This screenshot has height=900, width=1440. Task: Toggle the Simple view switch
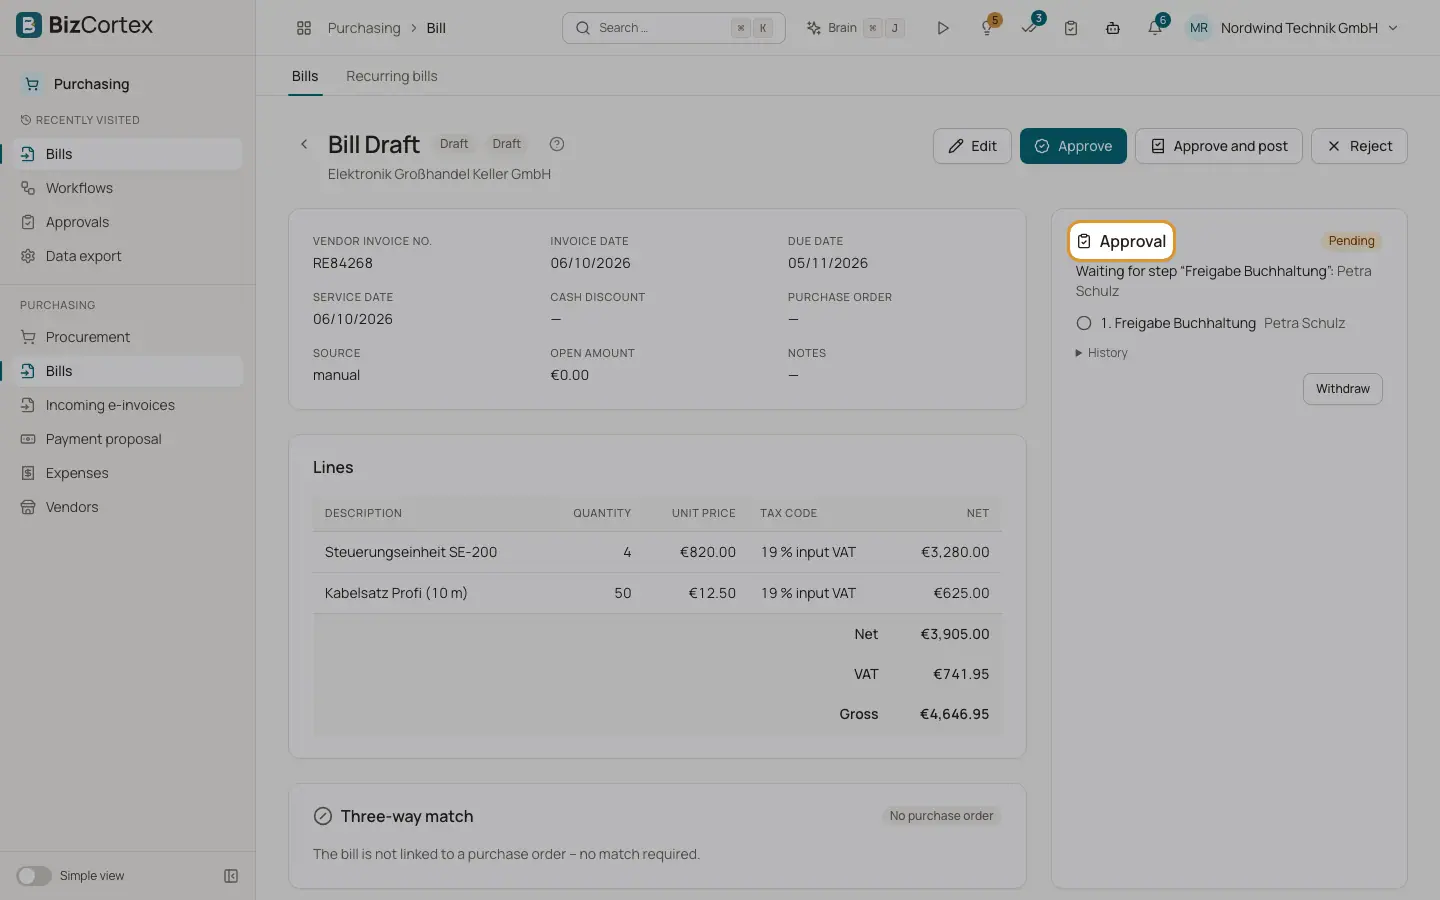(34, 876)
